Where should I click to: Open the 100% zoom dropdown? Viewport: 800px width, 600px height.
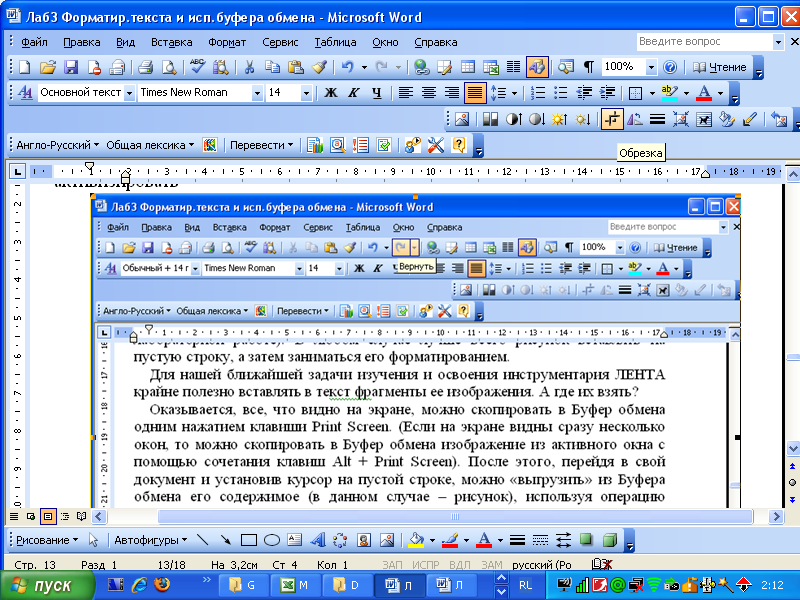(x=652, y=67)
